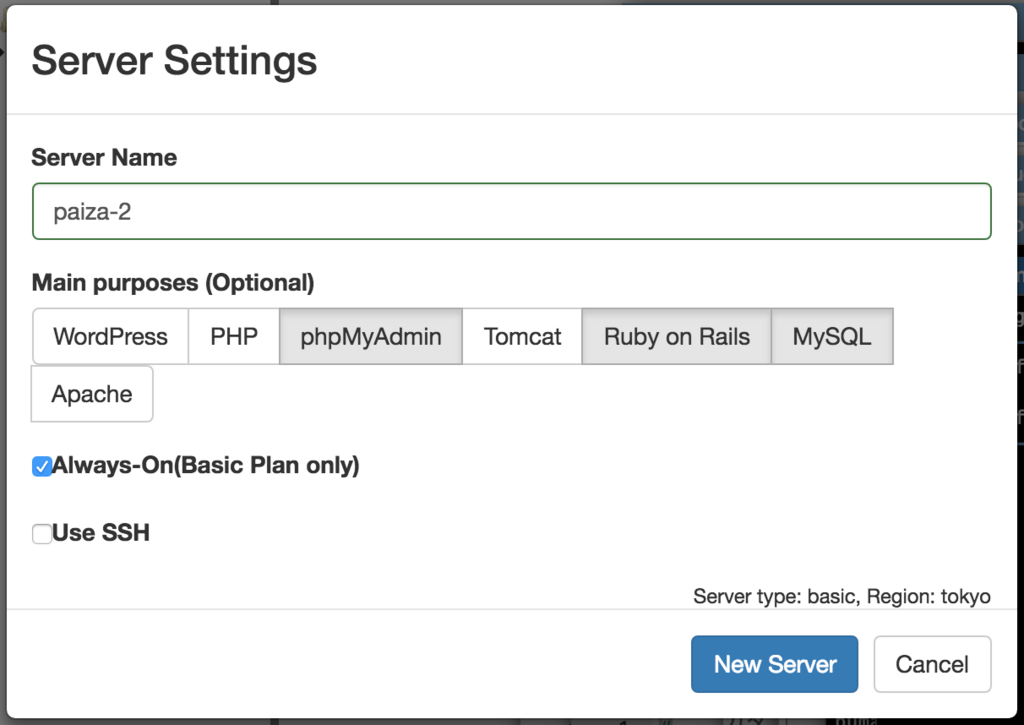The width and height of the screenshot is (1024, 725).
Task: Turn off the MySQL purpose button
Action: (832, 337)
